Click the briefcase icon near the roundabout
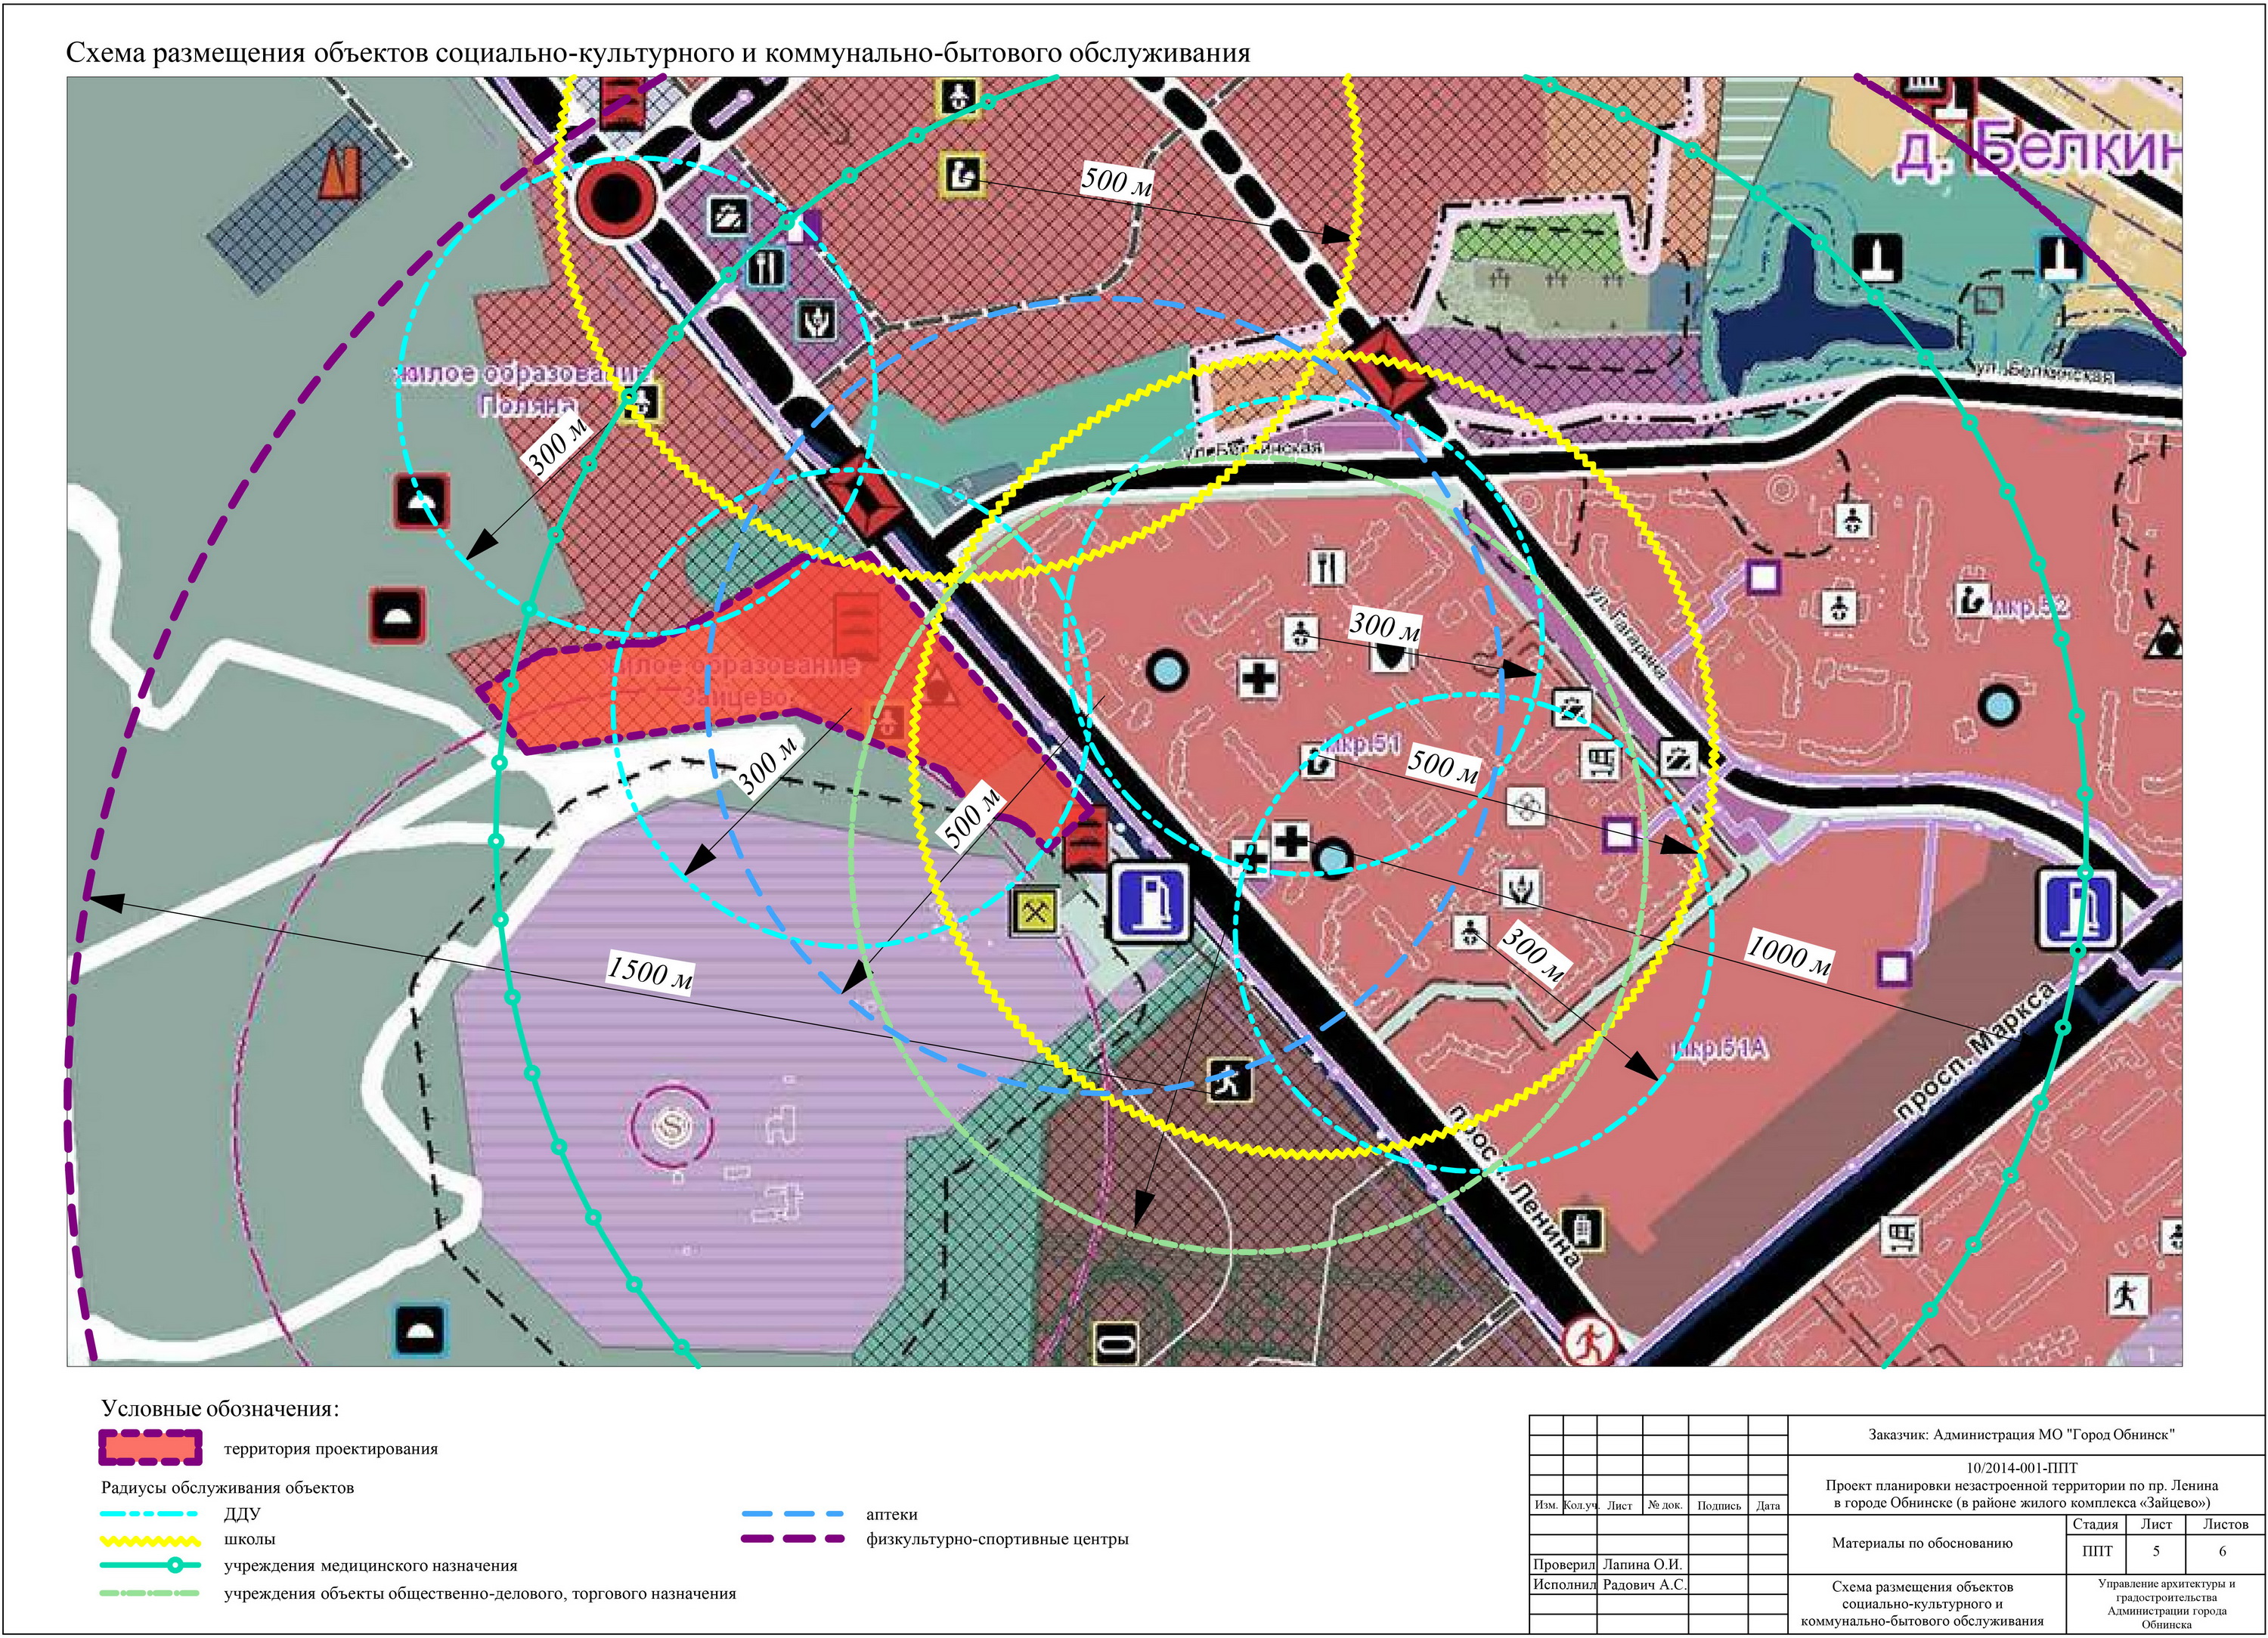Screen dimensions: 2268x1638 point(728,216)
